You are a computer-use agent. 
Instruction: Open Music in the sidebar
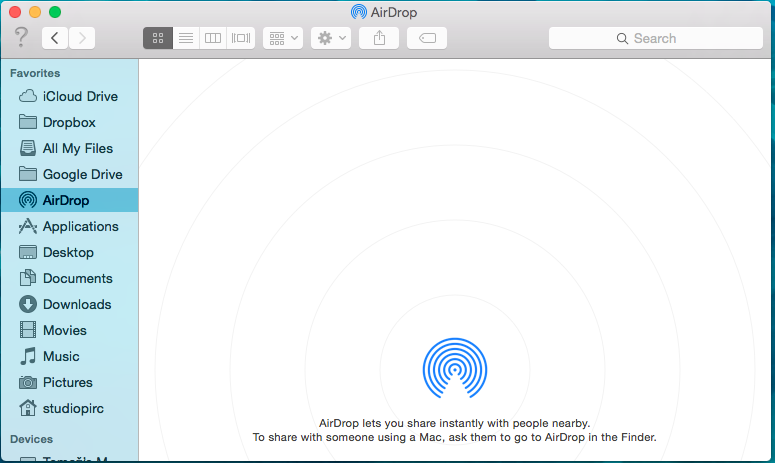[69, 356]
